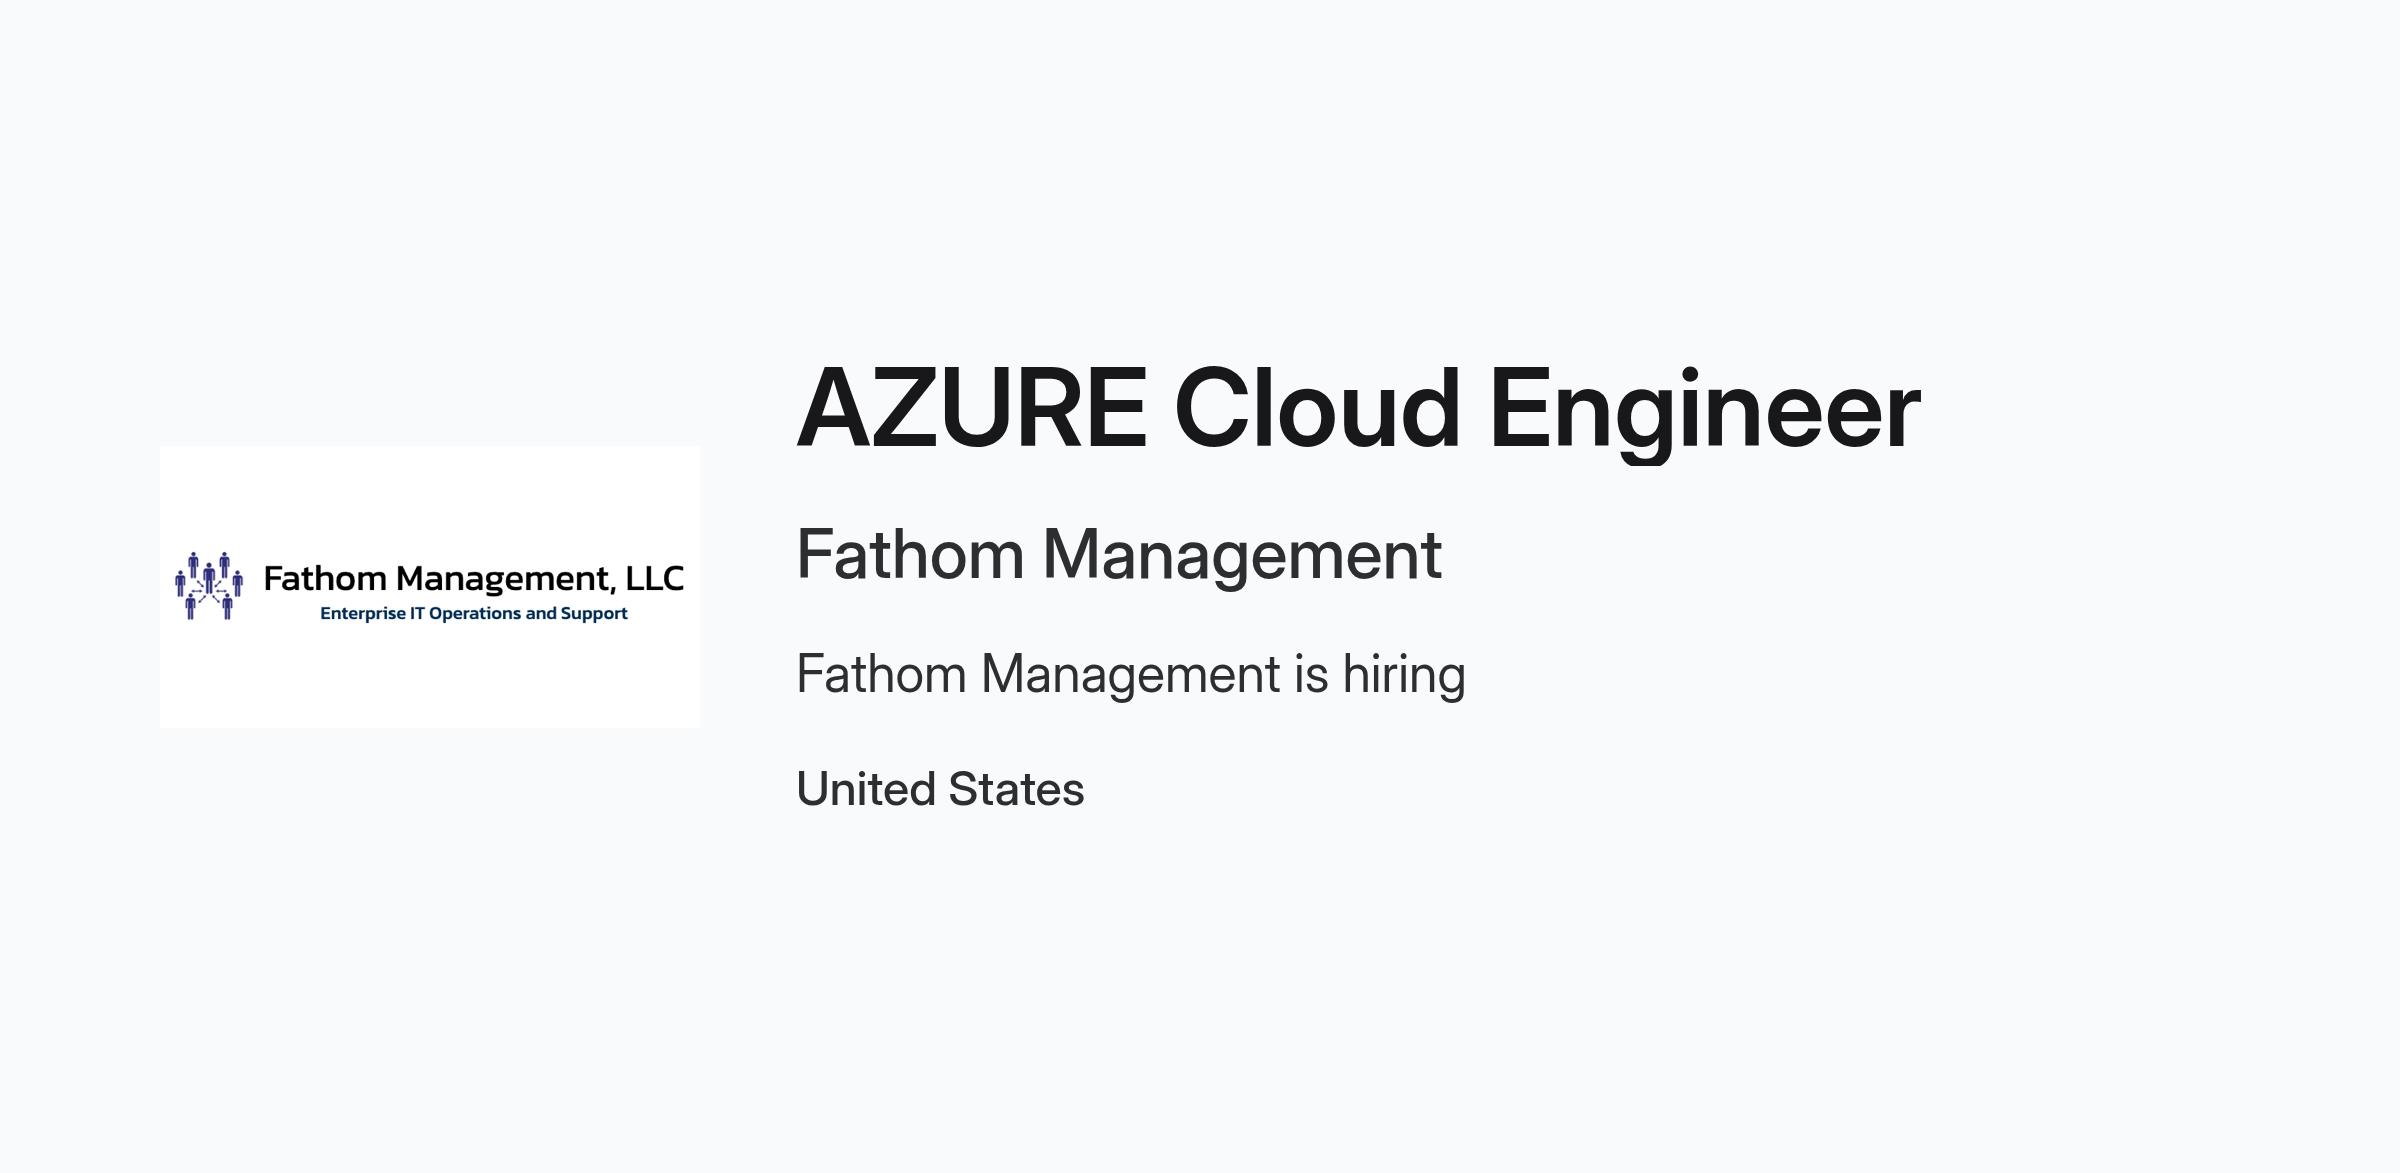This screenshot has width=2400, height=1173.
Task: Select the Fathom Management is hiring text
Action: [x=1131, y=674]
